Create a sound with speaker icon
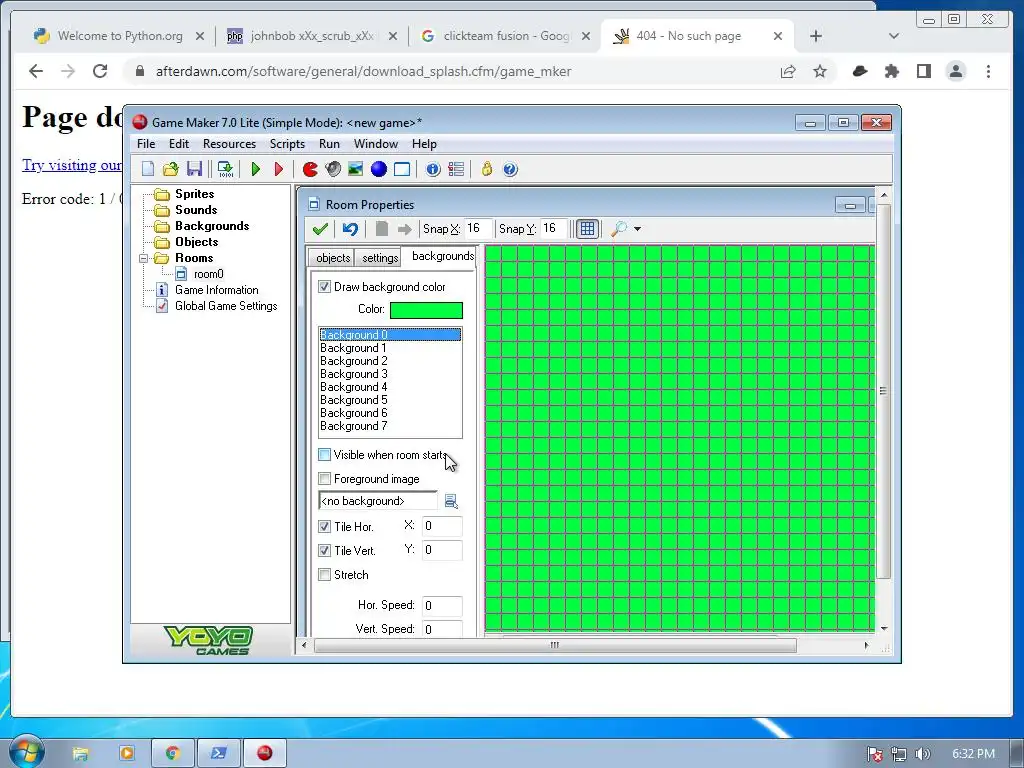The height and width of the screenshot is (768, 1024). coord(333,169)
